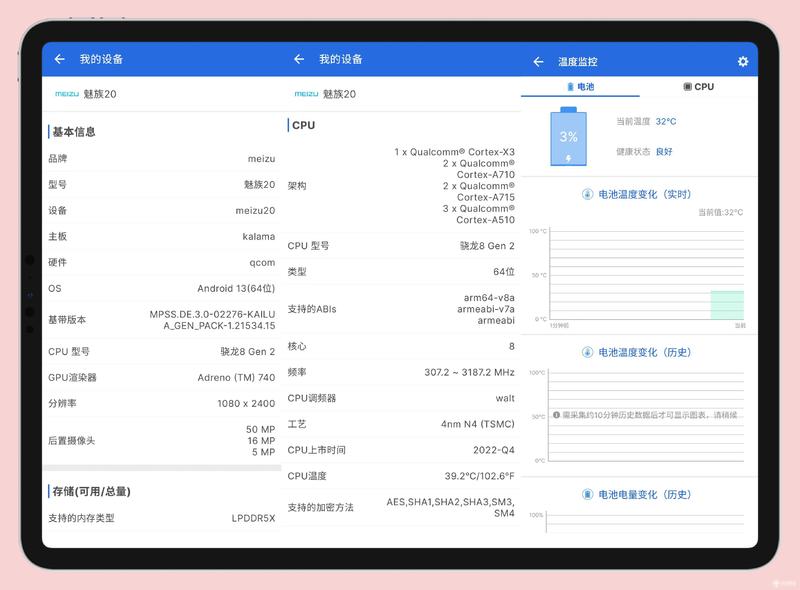The image size is (800, 590).
Task: Click the 支持的加密方法 label
Action: (320, 507)
